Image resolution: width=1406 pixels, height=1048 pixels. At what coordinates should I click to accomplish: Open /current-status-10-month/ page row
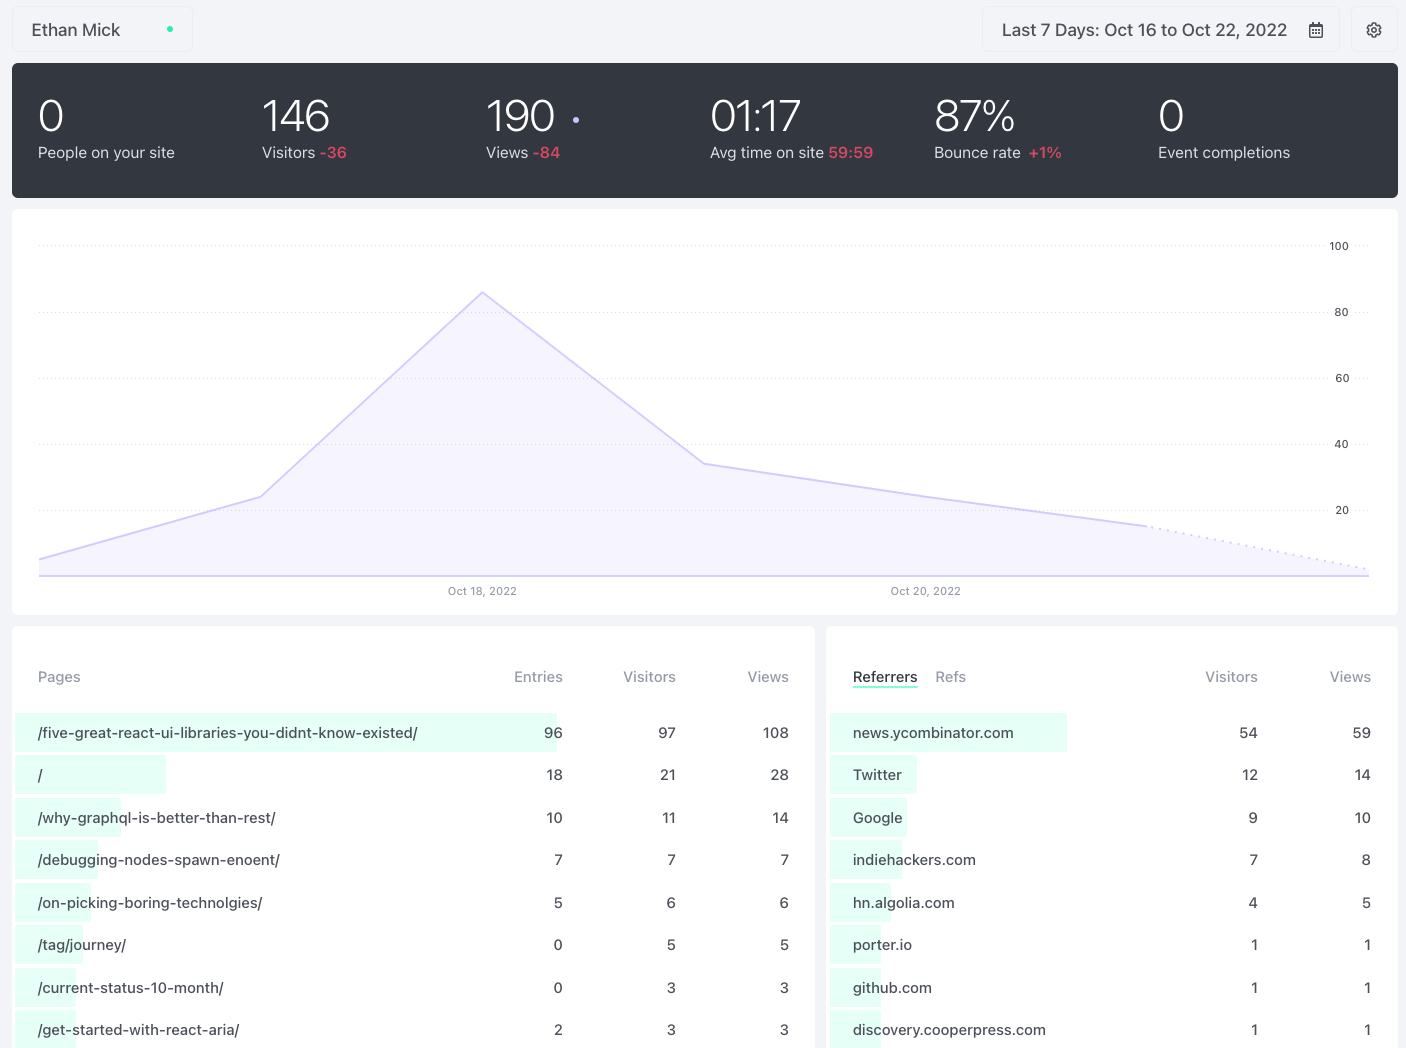tap(413, 988)
